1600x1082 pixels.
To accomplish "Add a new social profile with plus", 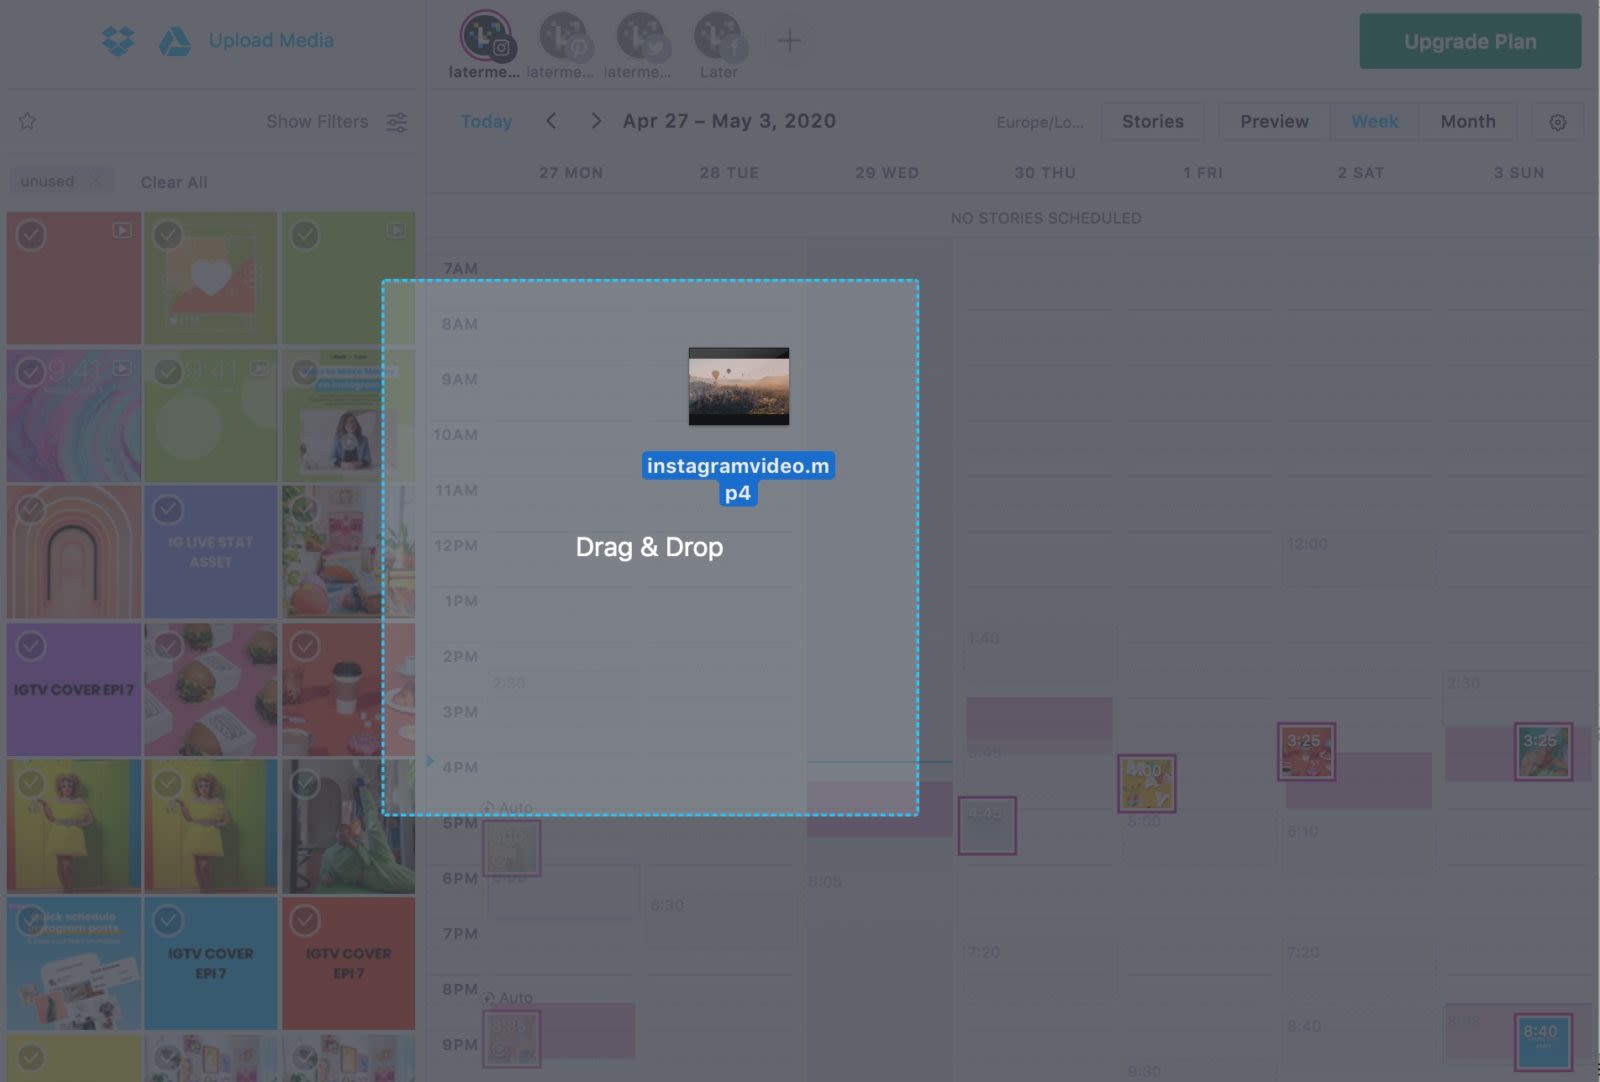I will click(x=789, y=41).
